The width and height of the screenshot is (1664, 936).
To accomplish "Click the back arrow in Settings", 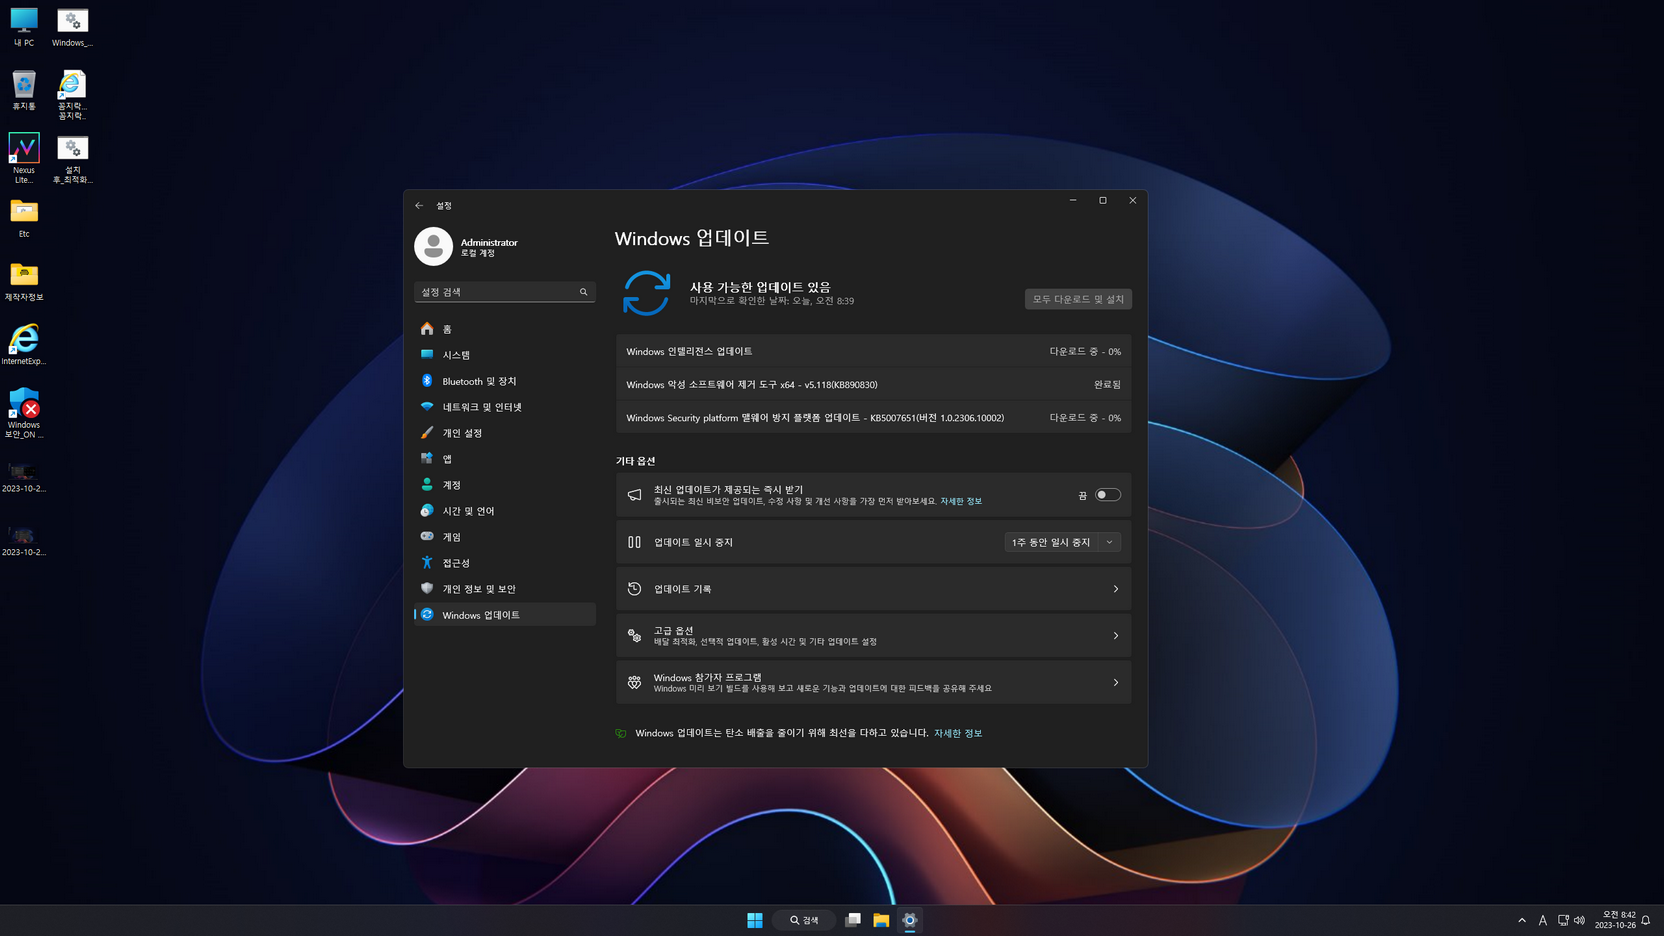I will [x=419, y=205].
